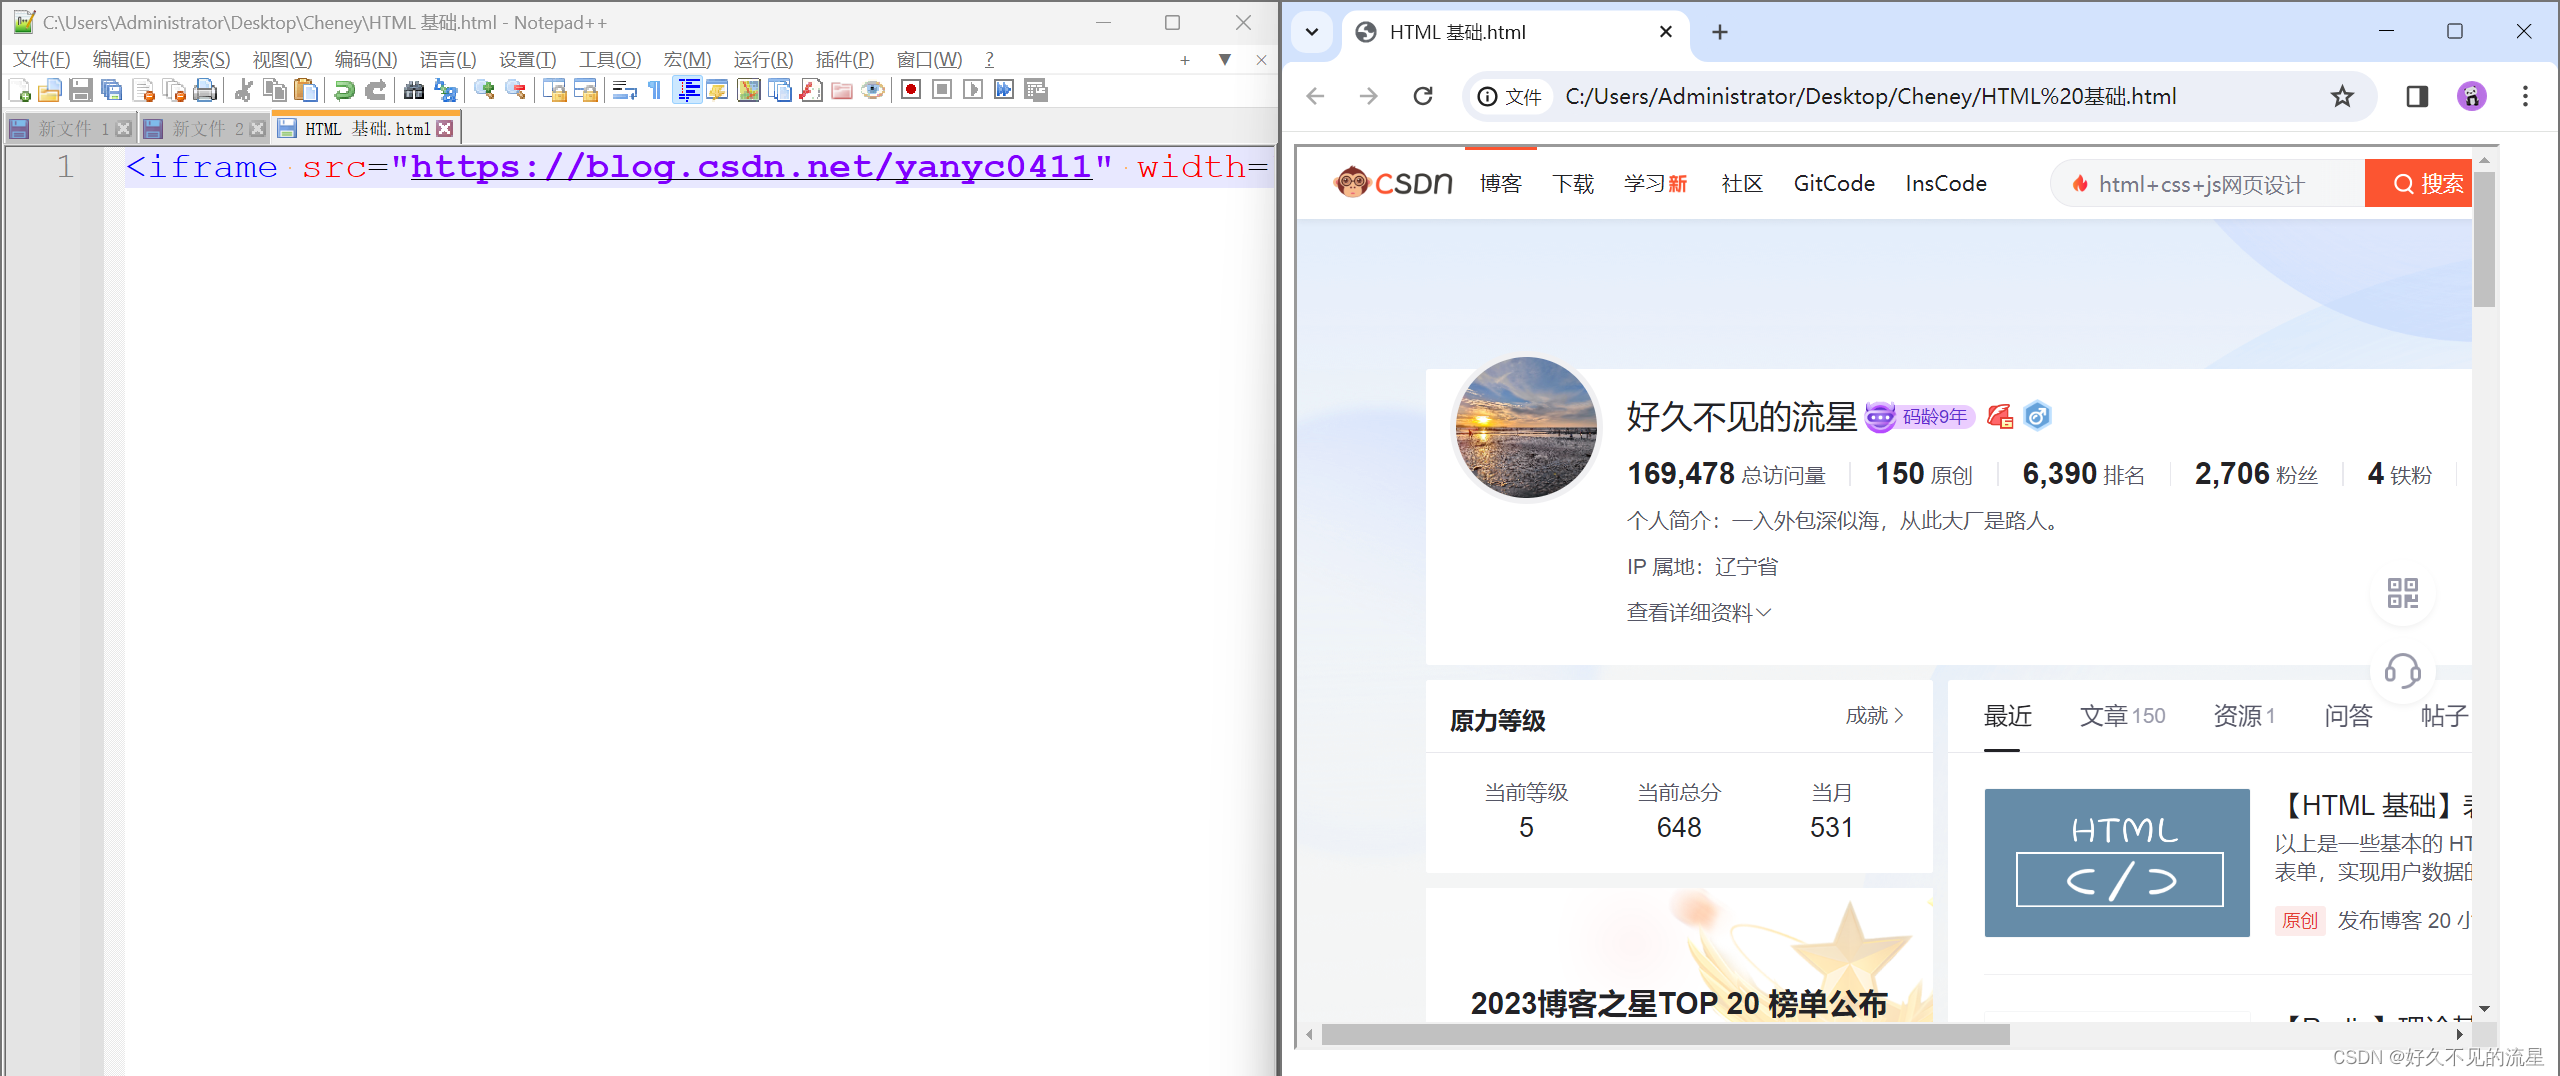Open Replace dialog from toolbar icon
This screenshot has width=2560, height=1076.
tap(445, 91)
